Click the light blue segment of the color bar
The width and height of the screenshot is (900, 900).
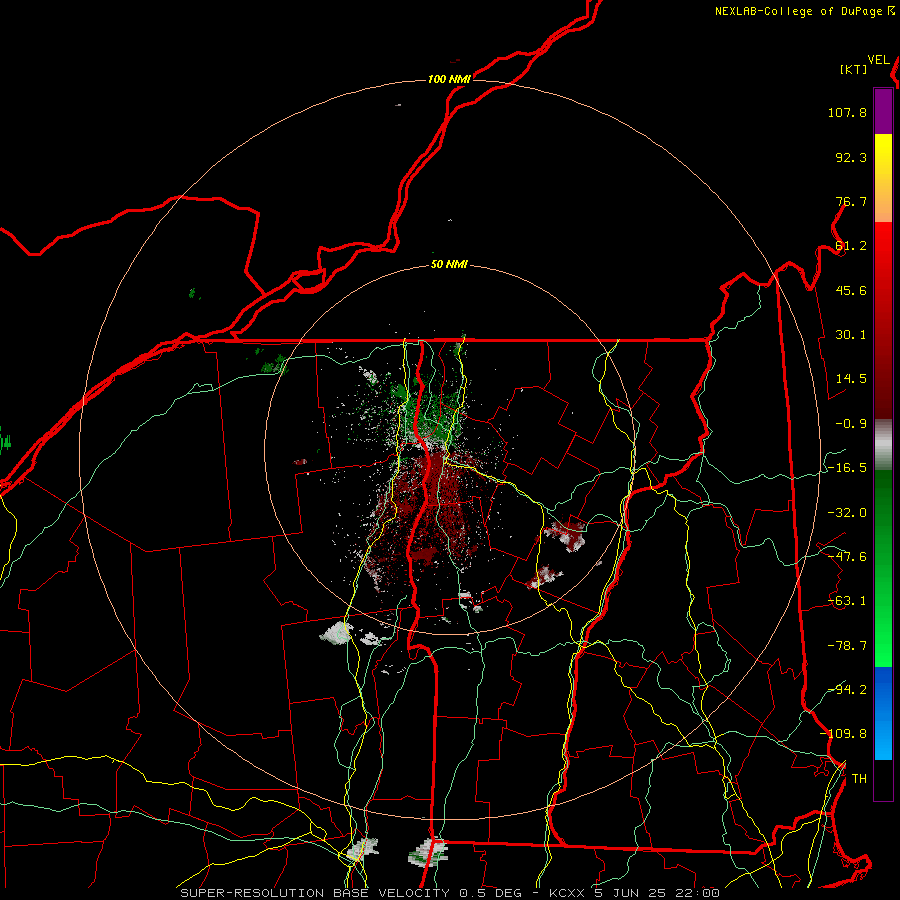pos(883,713)
